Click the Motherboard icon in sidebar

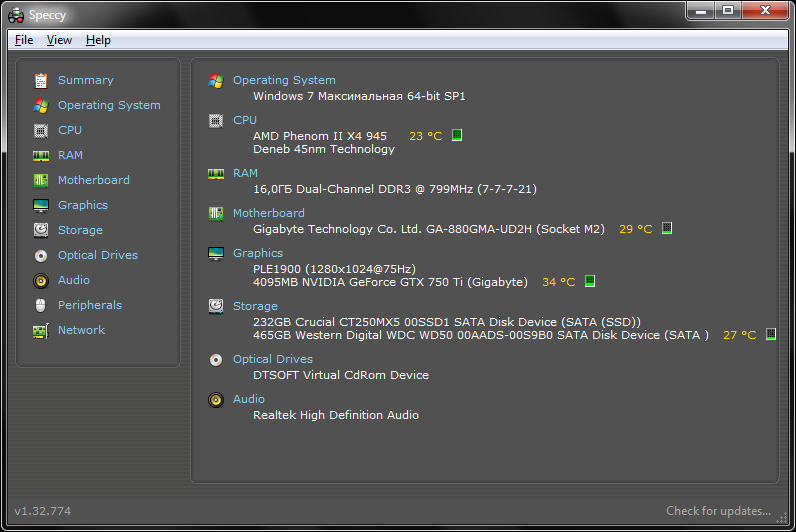(x=41, y=180)
